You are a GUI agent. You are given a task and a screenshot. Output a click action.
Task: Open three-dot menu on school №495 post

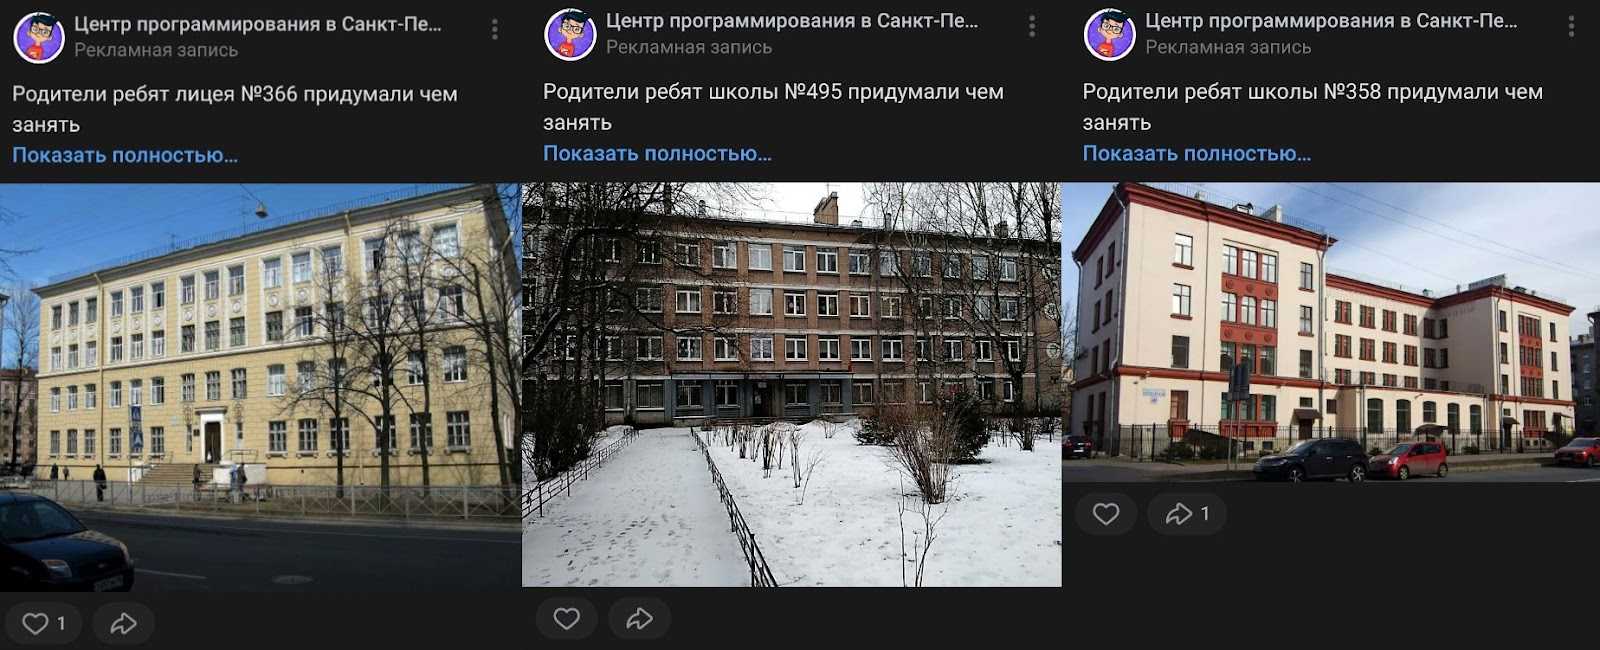click(x=1032, y=27)
